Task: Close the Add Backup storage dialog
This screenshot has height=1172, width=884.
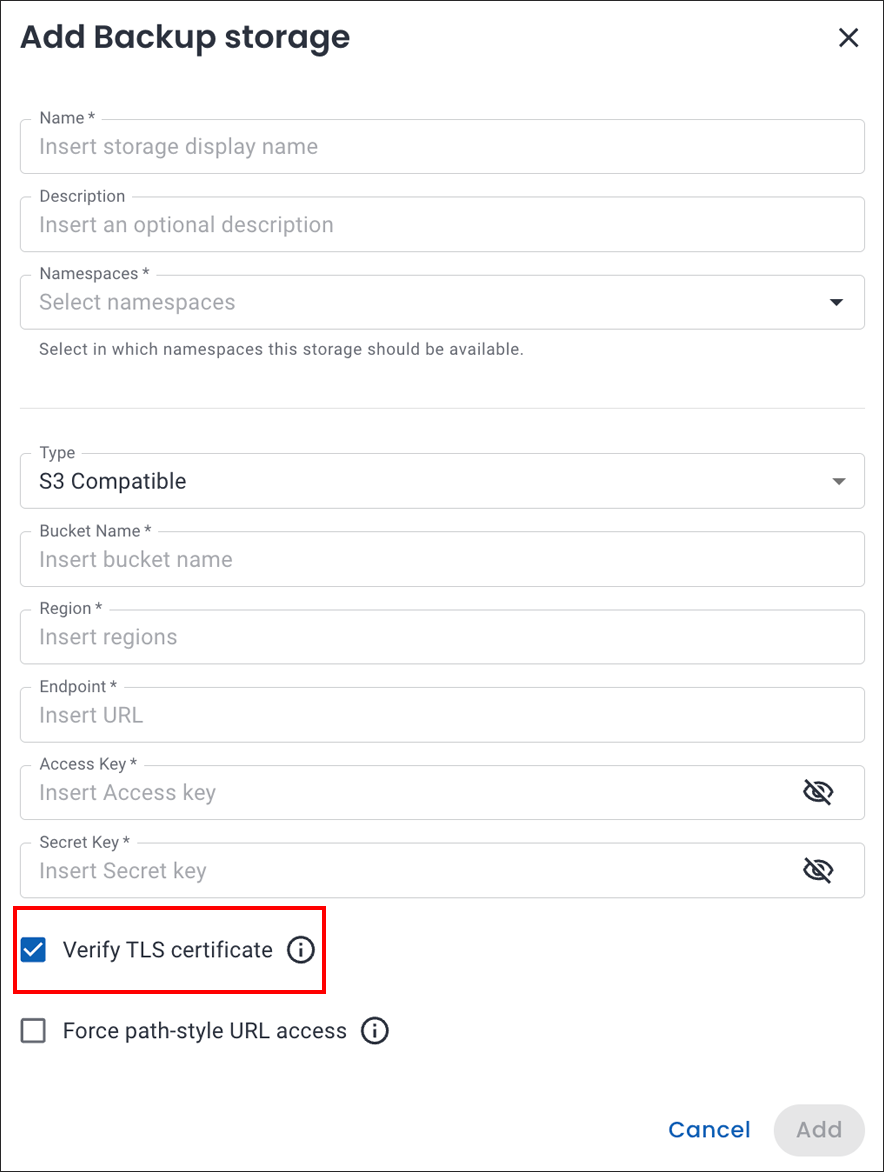Action: (x=848, y=38)
